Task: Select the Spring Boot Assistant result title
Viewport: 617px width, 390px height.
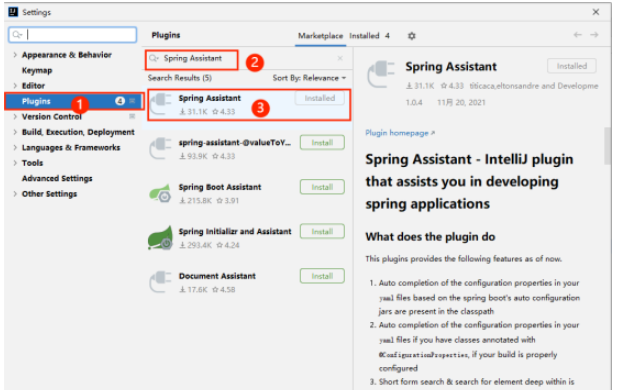Action: [220, 187]
